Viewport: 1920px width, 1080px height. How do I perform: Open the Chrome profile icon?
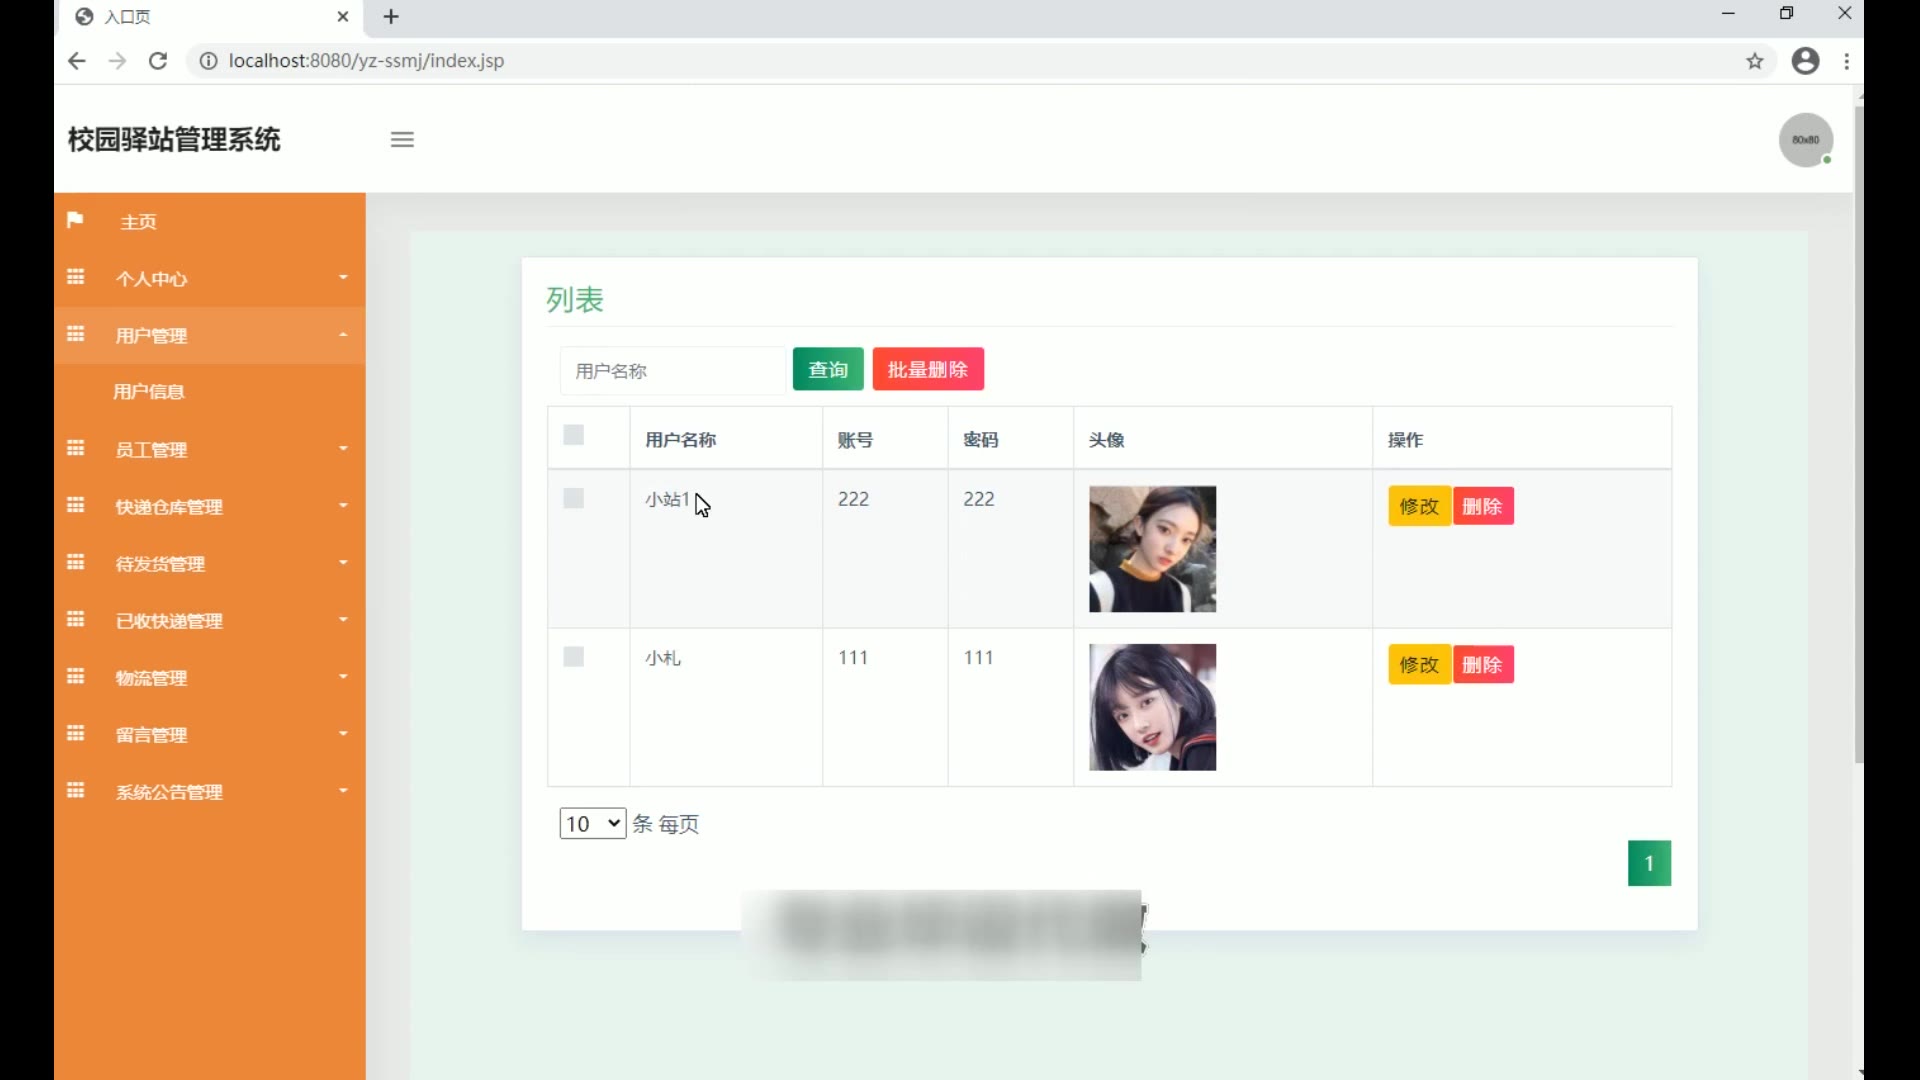1805,61
